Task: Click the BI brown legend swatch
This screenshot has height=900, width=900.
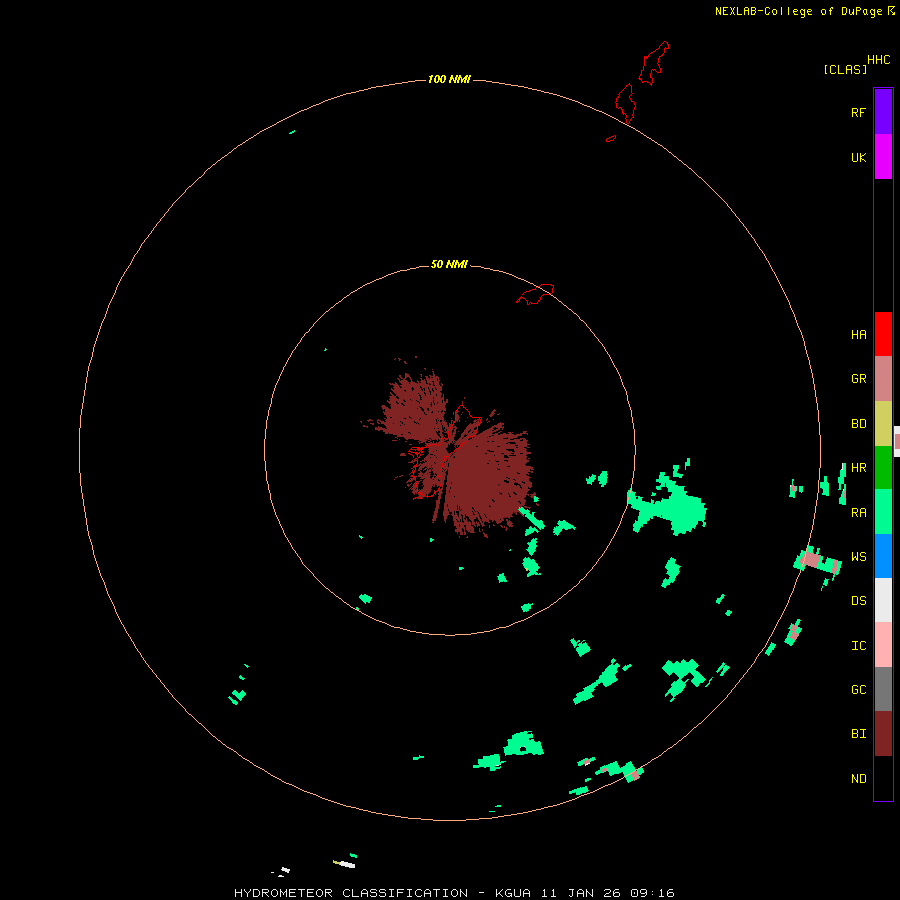Action: [x=883, y=734]
